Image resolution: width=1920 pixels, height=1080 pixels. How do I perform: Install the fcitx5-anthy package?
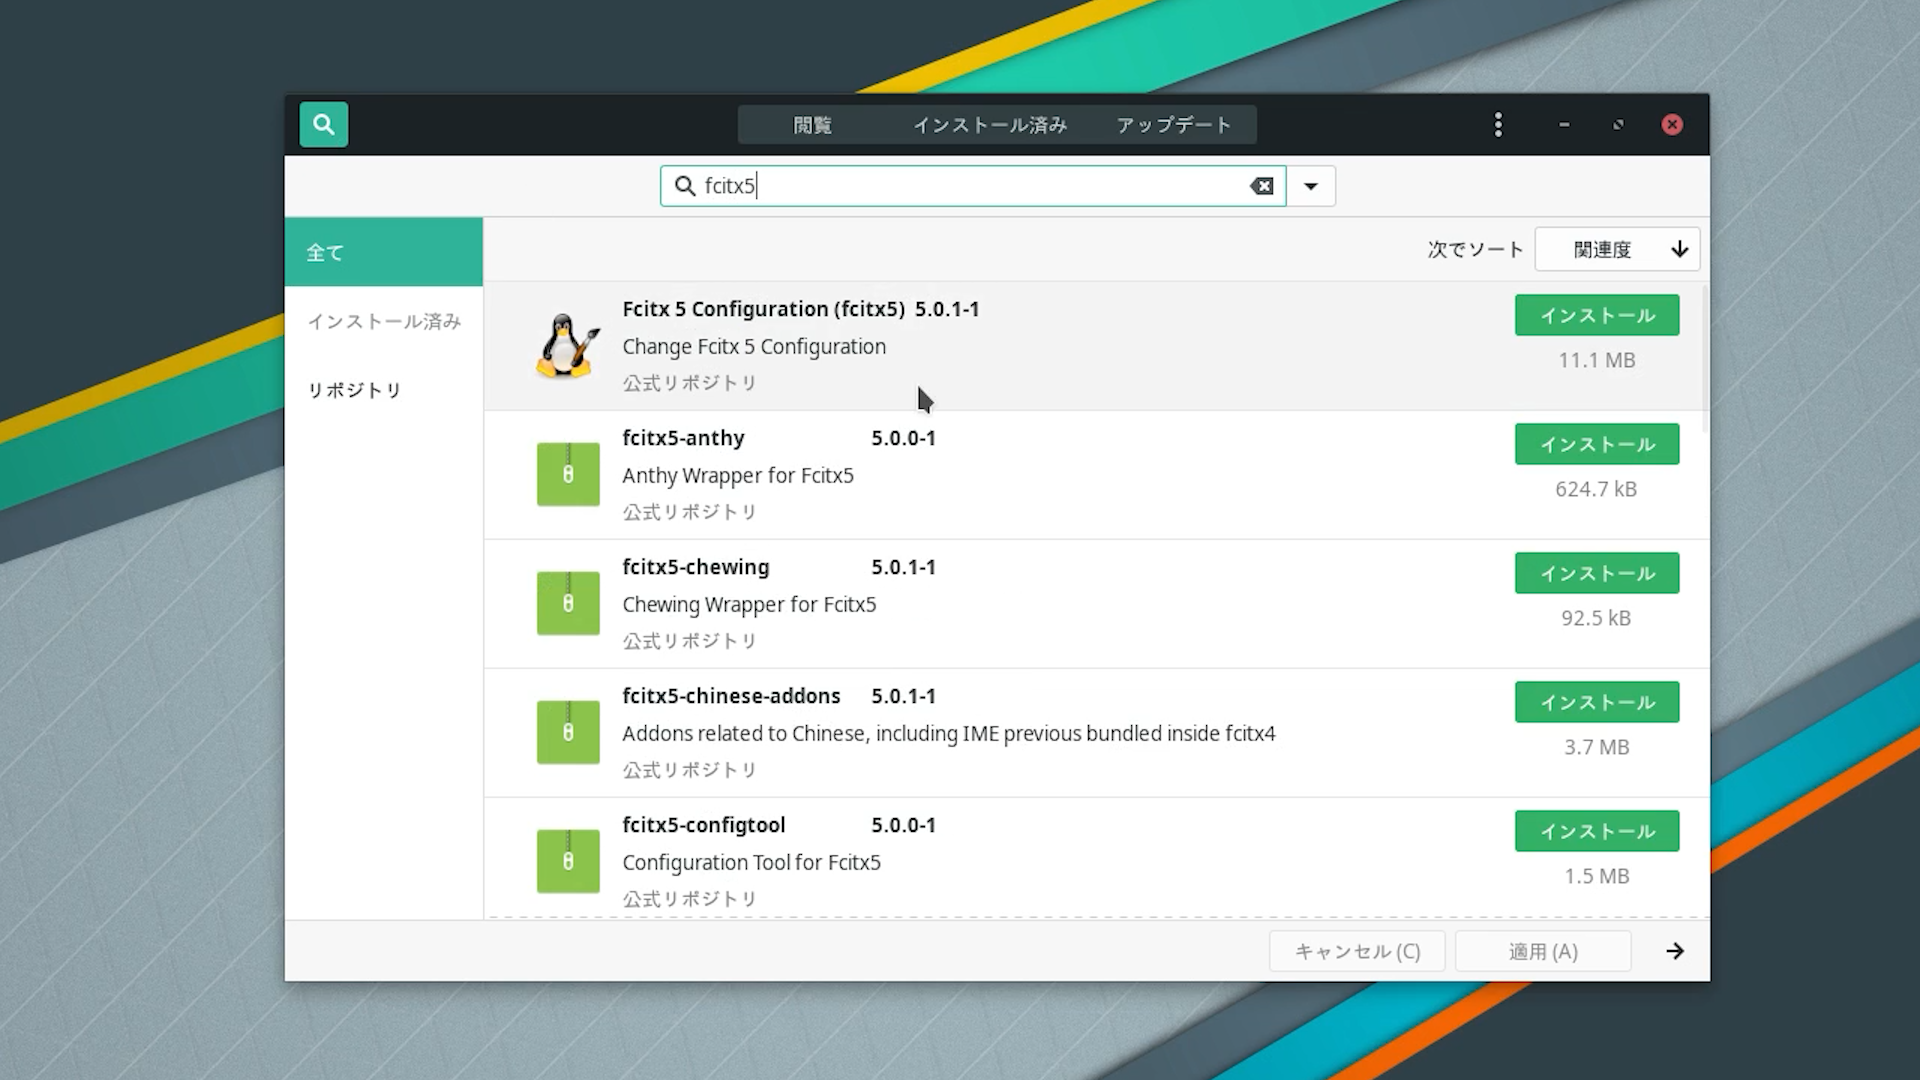pyautogui.click(x=1596, y=444)
